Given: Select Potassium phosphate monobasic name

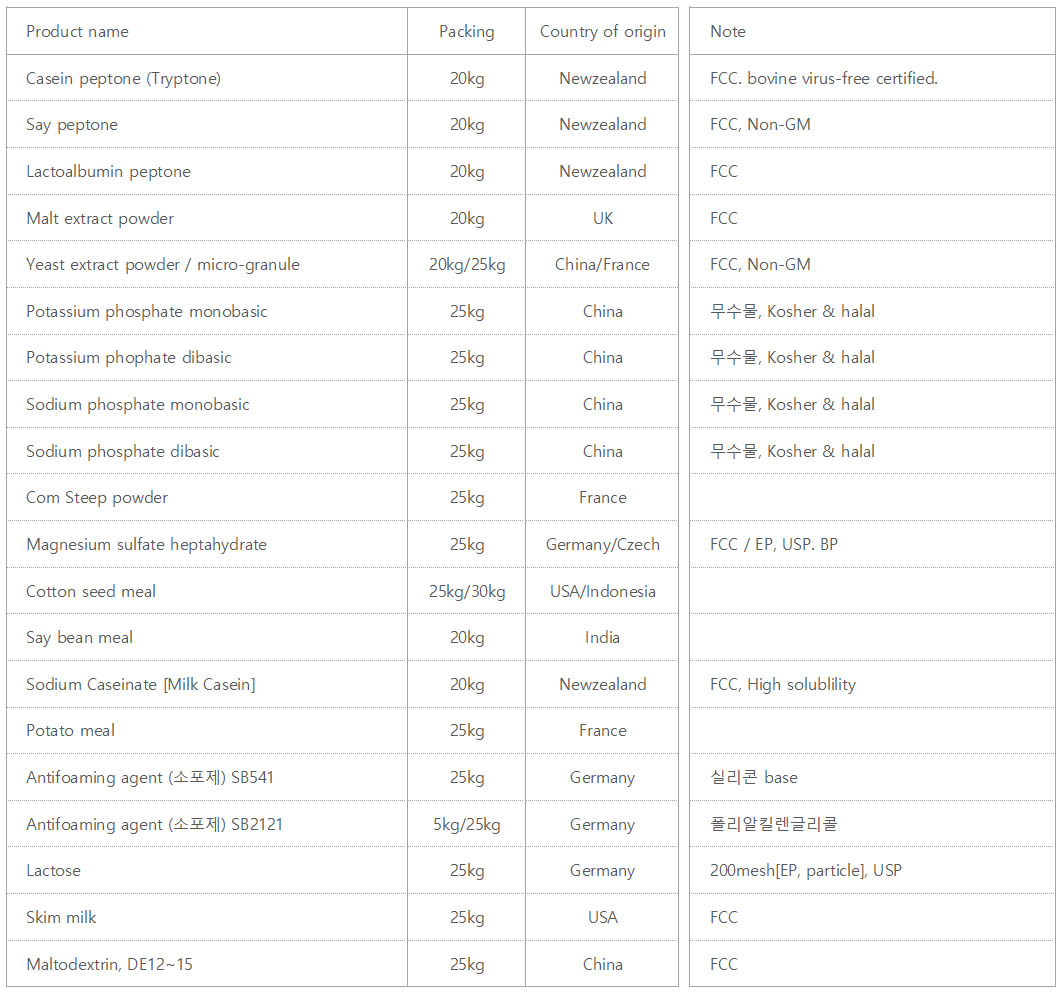Looking at the screenshot, I should (x=147, y=311).
